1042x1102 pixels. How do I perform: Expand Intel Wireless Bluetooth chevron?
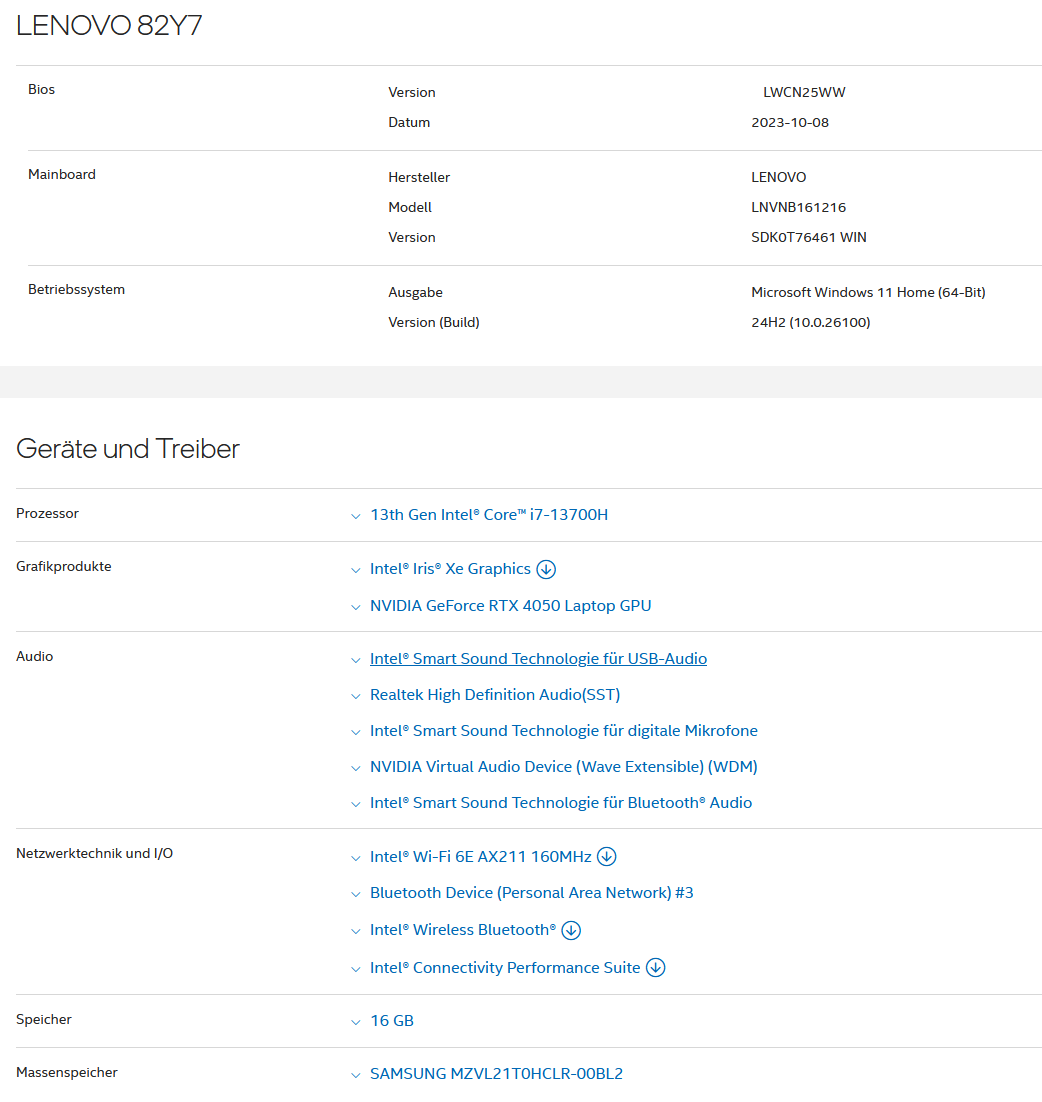(x=356, y=932)
